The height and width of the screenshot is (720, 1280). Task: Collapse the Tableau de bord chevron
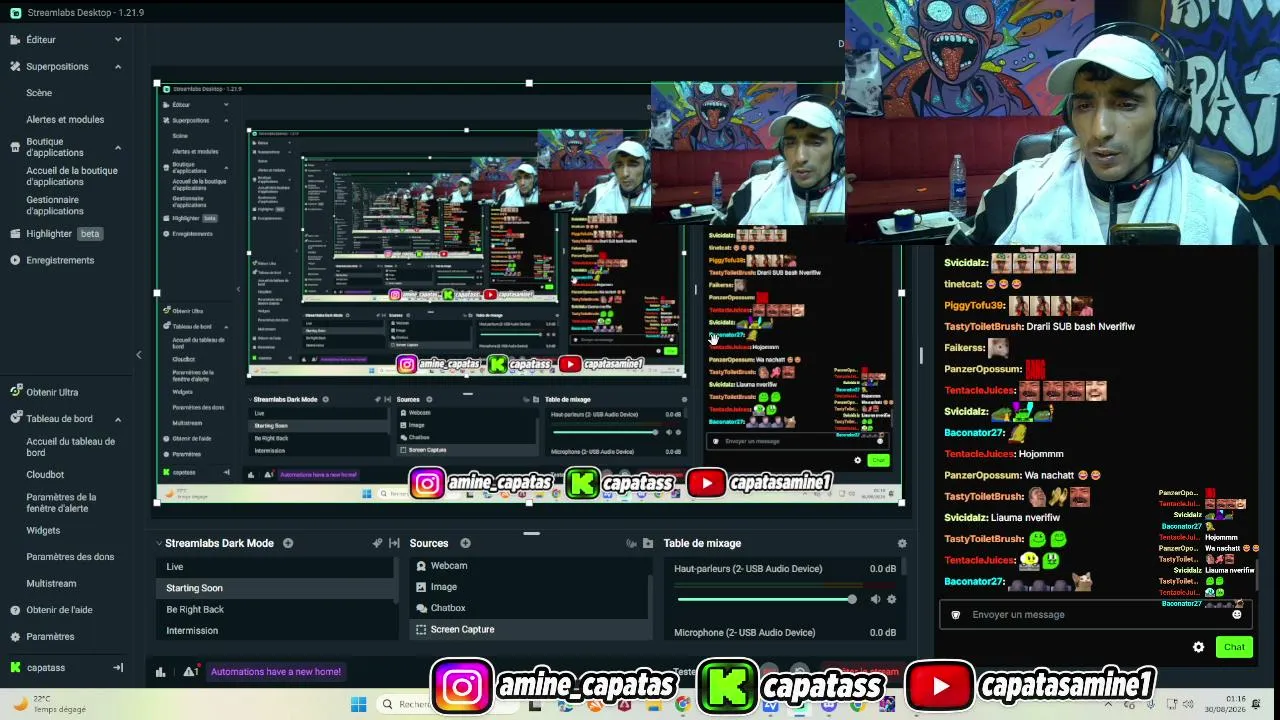(118, 419)
